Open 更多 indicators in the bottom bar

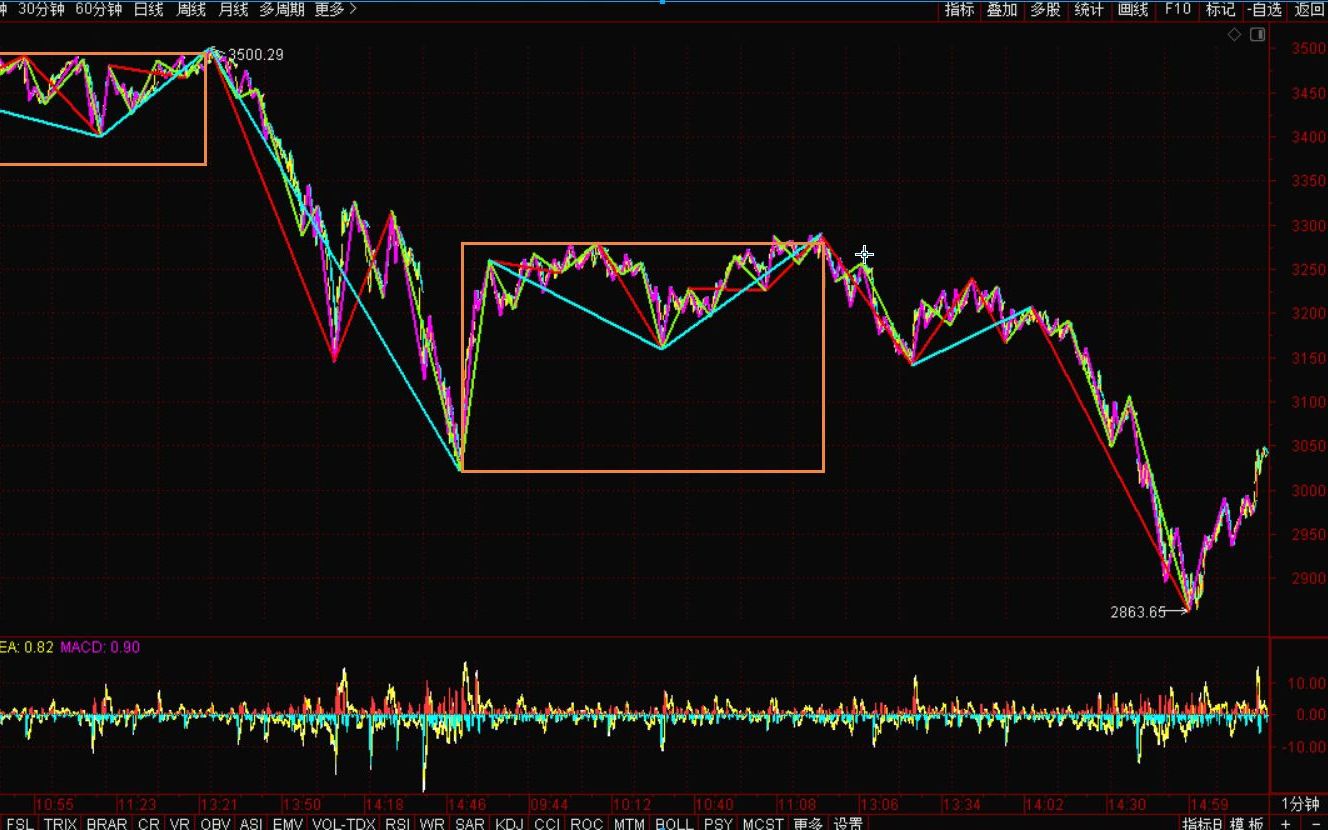808,823
